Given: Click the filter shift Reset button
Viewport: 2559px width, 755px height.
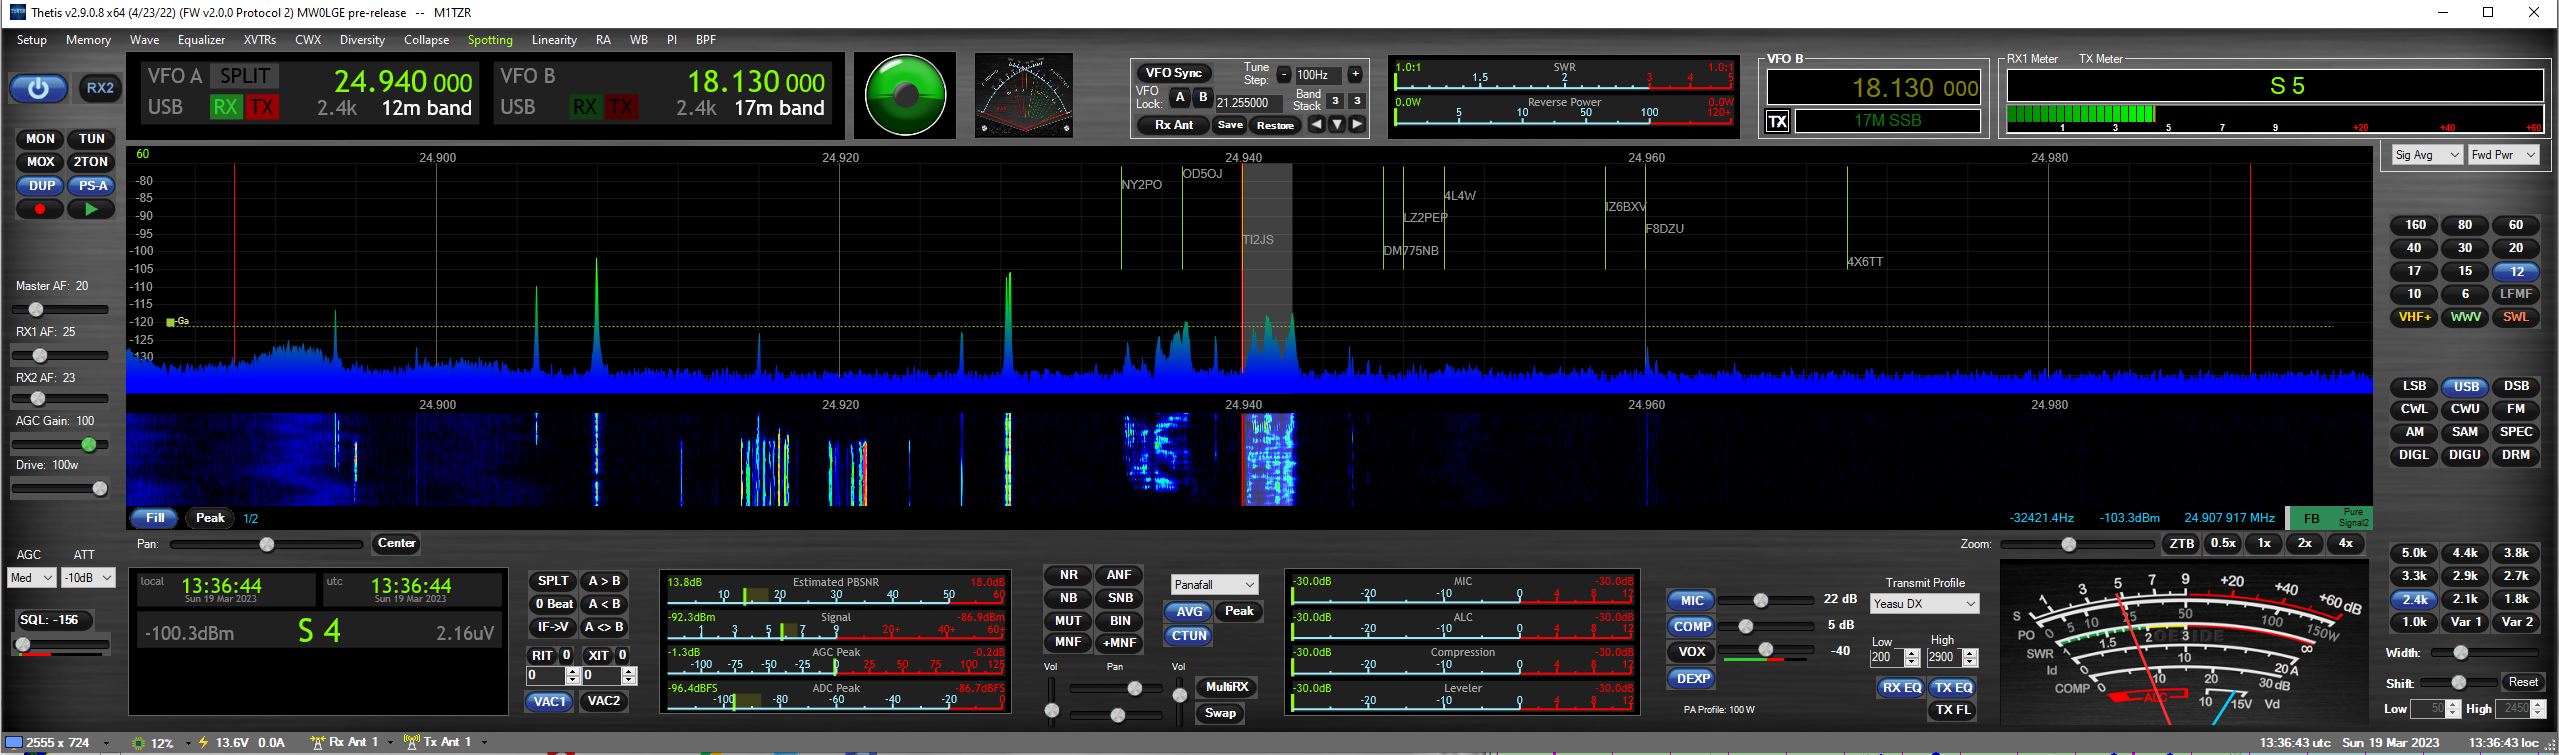Looking at the screenshot, I should point(2523,682).
